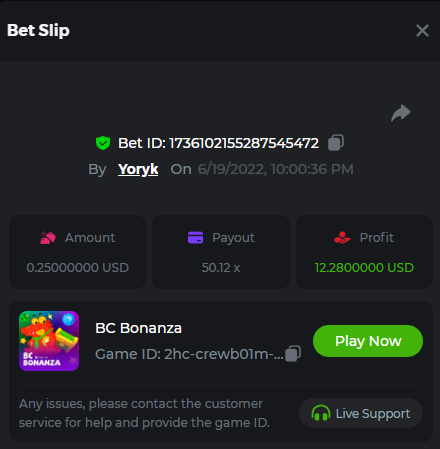Click the red Profit hand icon
Image resolution: width=440 pixels, height=449 pixels.
click(x=342, y=238)
